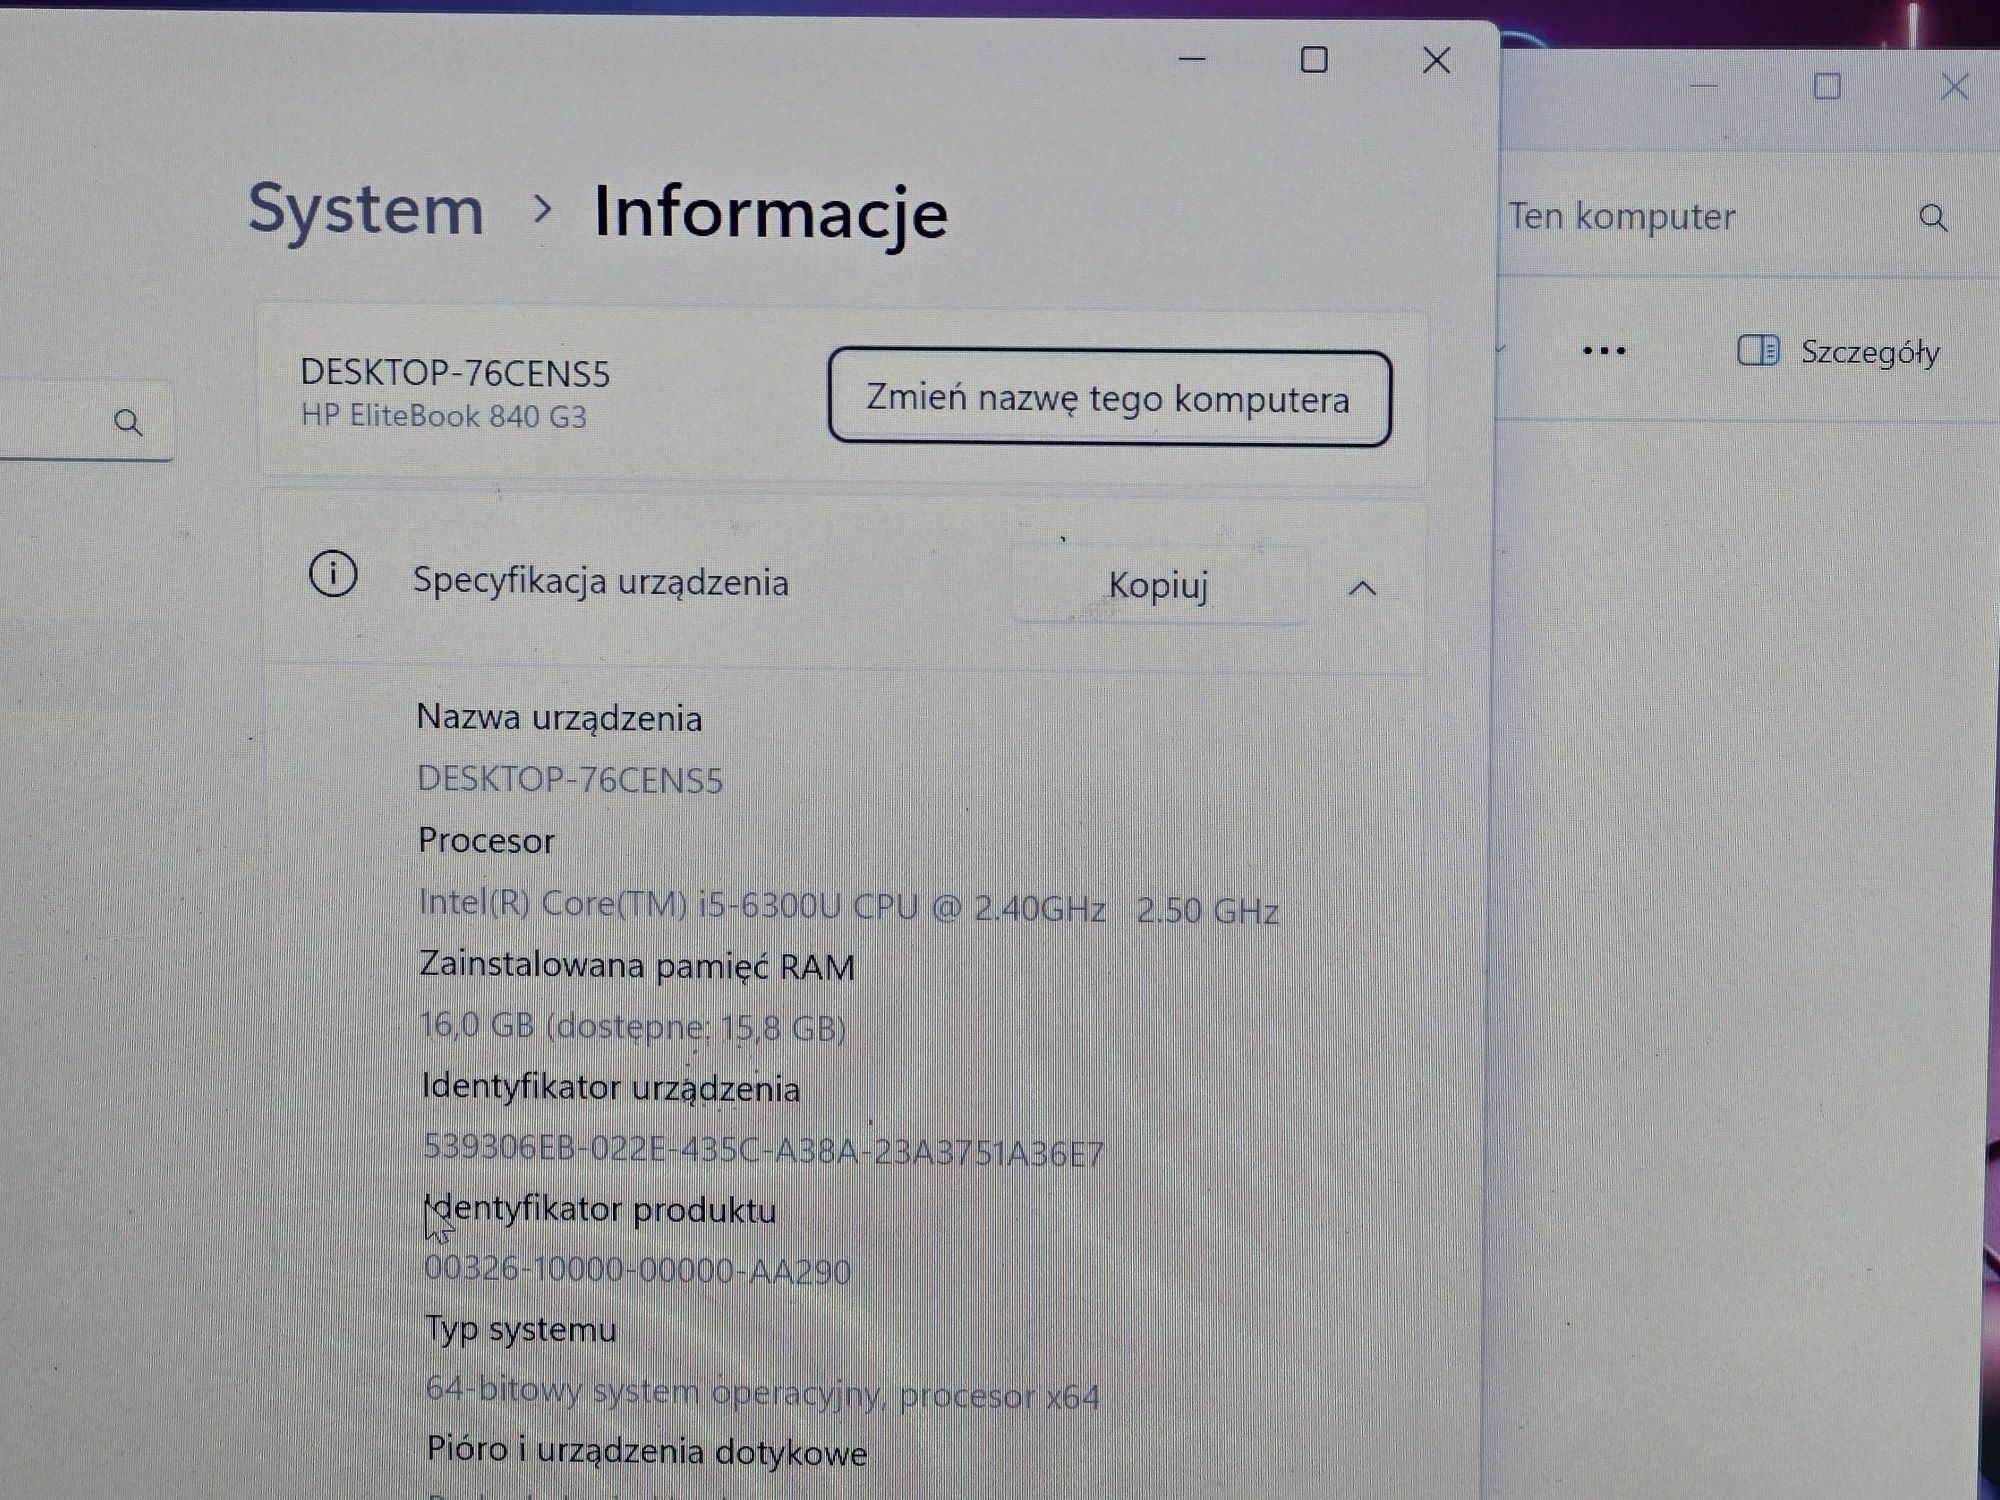
Task: Click 64-bitowy system operacyjny value
Action: pyautogui.click(x=762, y=1392)
